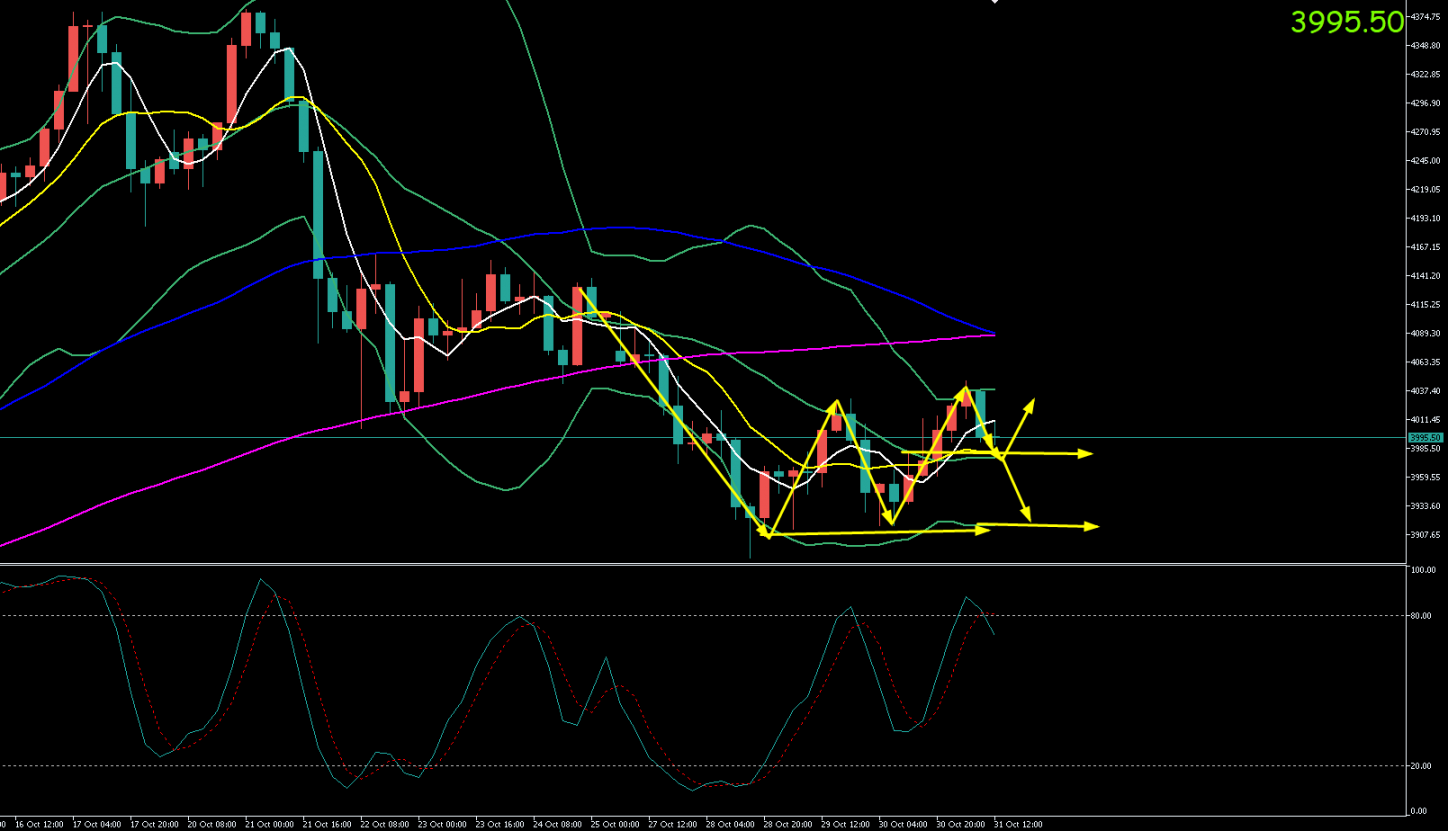1448x831 pixels.
Task: Select the blue moving average line's right end
Action: click(993, 333)
